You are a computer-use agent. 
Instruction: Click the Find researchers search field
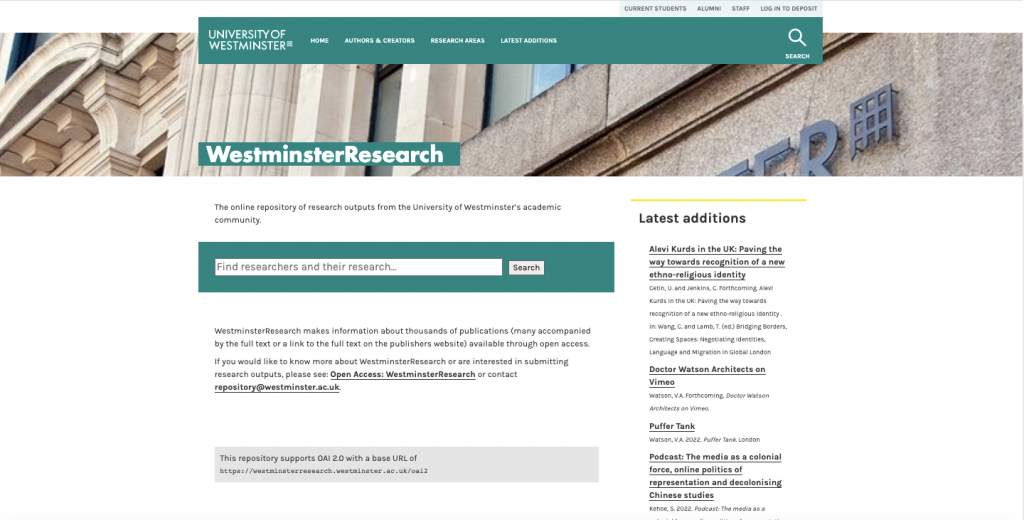click(359, 267)
